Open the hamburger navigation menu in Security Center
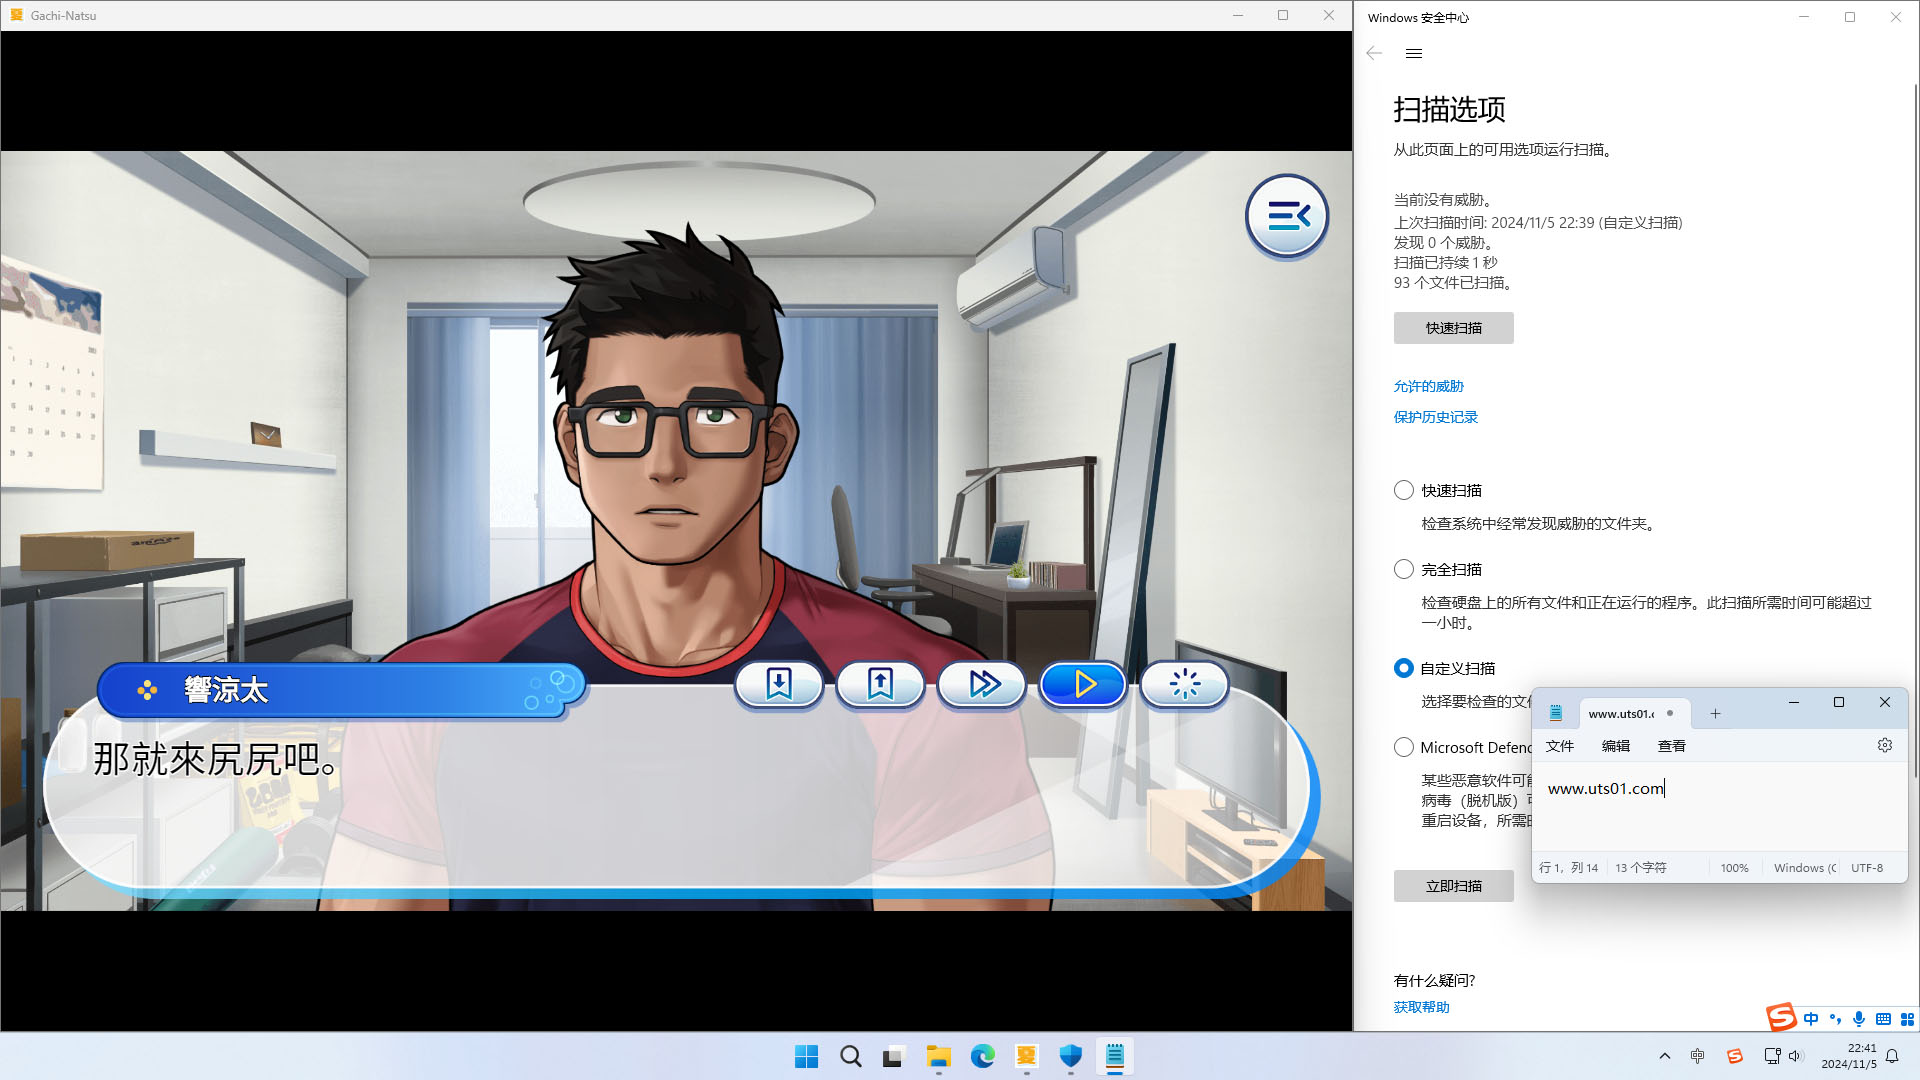The height and width of the screenshot is (1080, 1920). tap(1414, 54)
